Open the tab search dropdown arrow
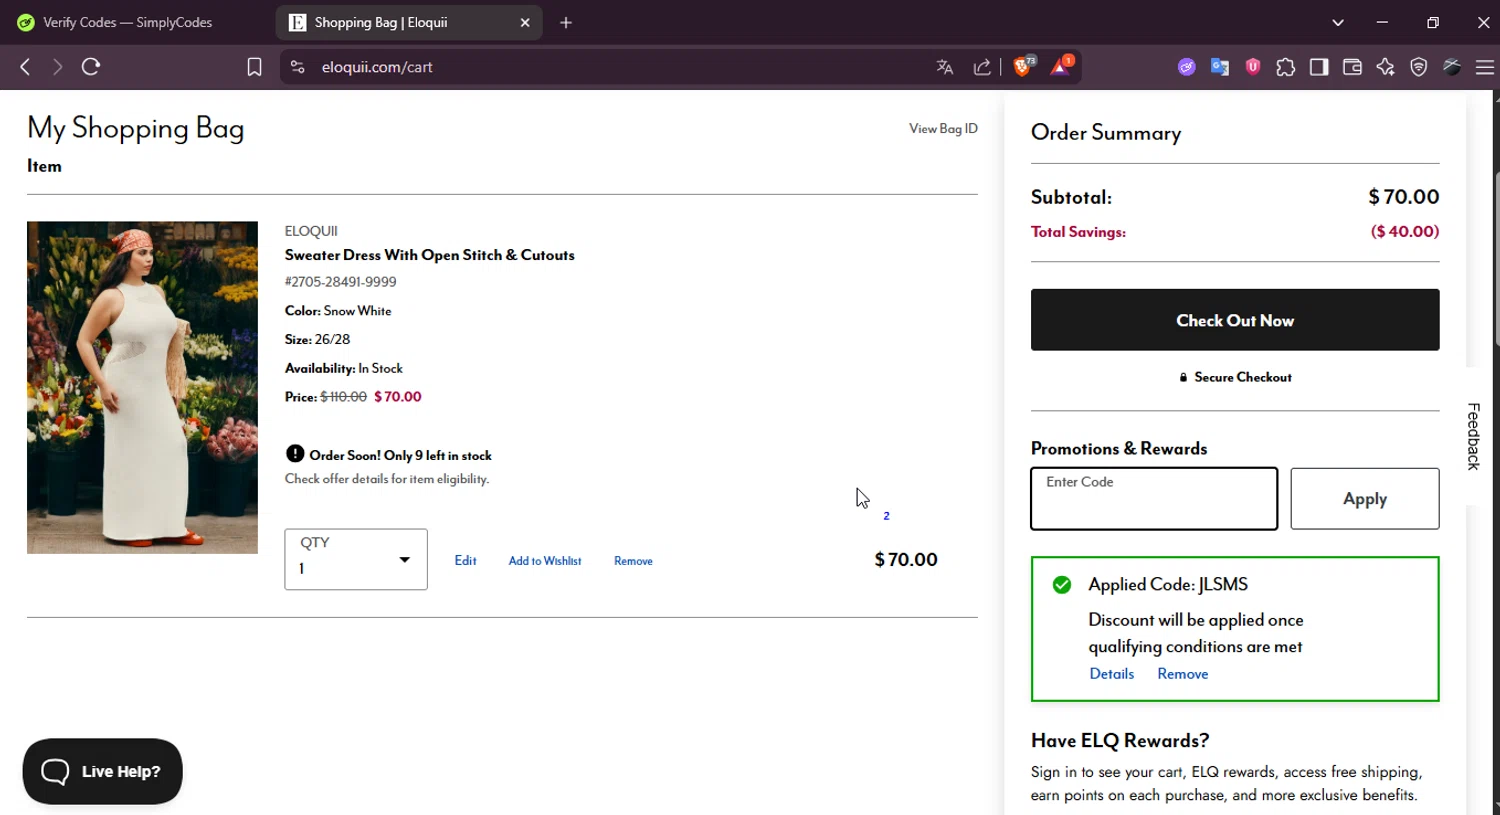The height and width of the screenshot is (815, 1500). pos(1338,22)
